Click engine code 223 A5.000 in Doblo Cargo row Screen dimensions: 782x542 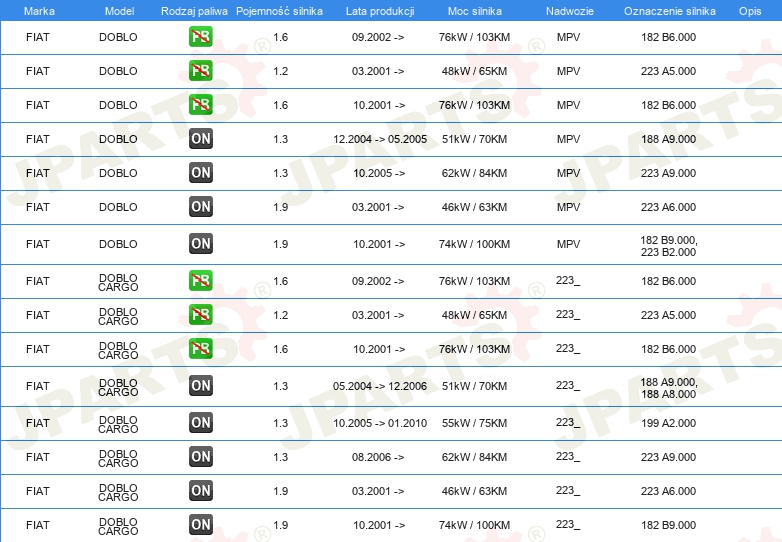(x=668, y=315)
